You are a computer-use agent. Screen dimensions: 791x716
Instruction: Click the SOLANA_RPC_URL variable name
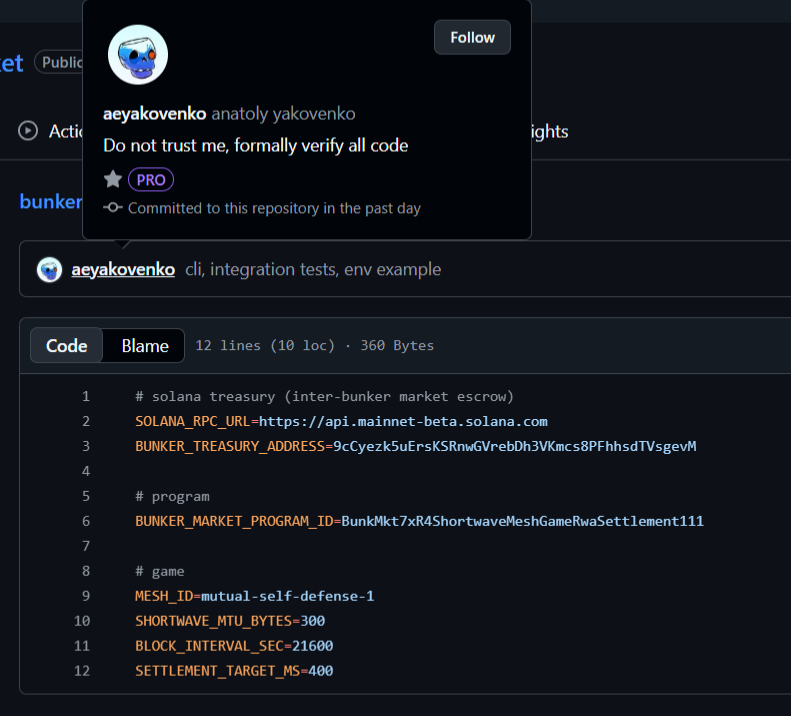(x=193, y=421)
